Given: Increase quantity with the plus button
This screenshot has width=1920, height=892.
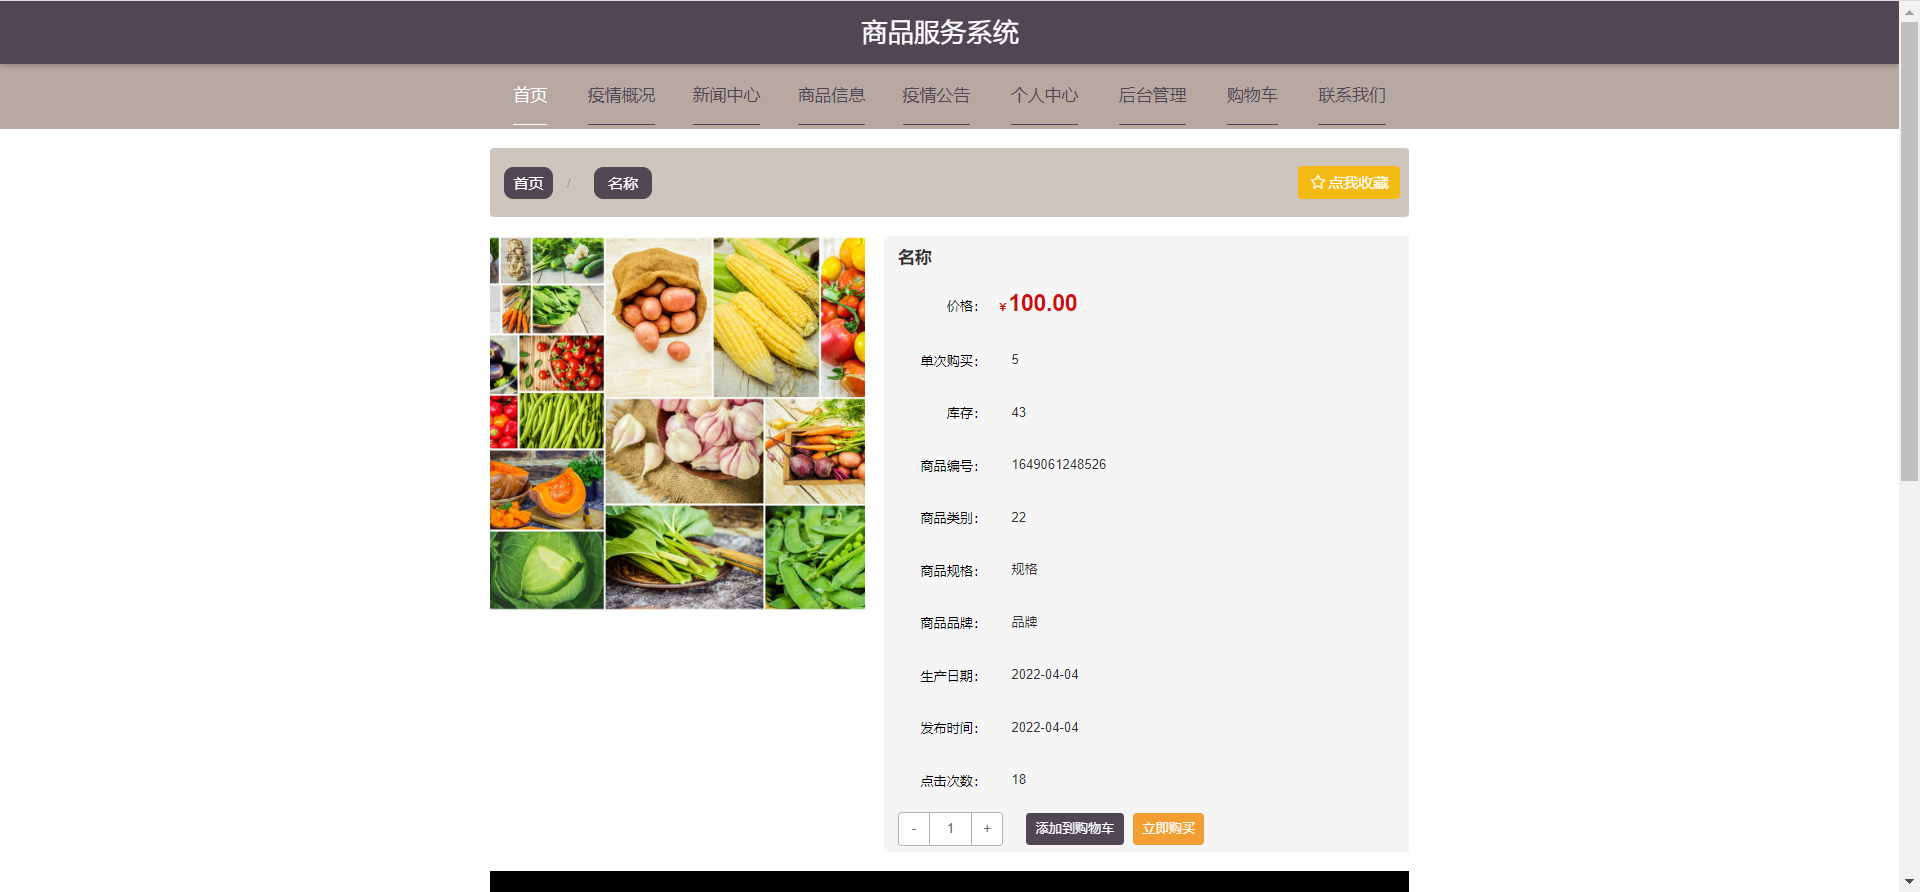Looking at the screenshot, I should pyautogui.click(x=987, y=829).
